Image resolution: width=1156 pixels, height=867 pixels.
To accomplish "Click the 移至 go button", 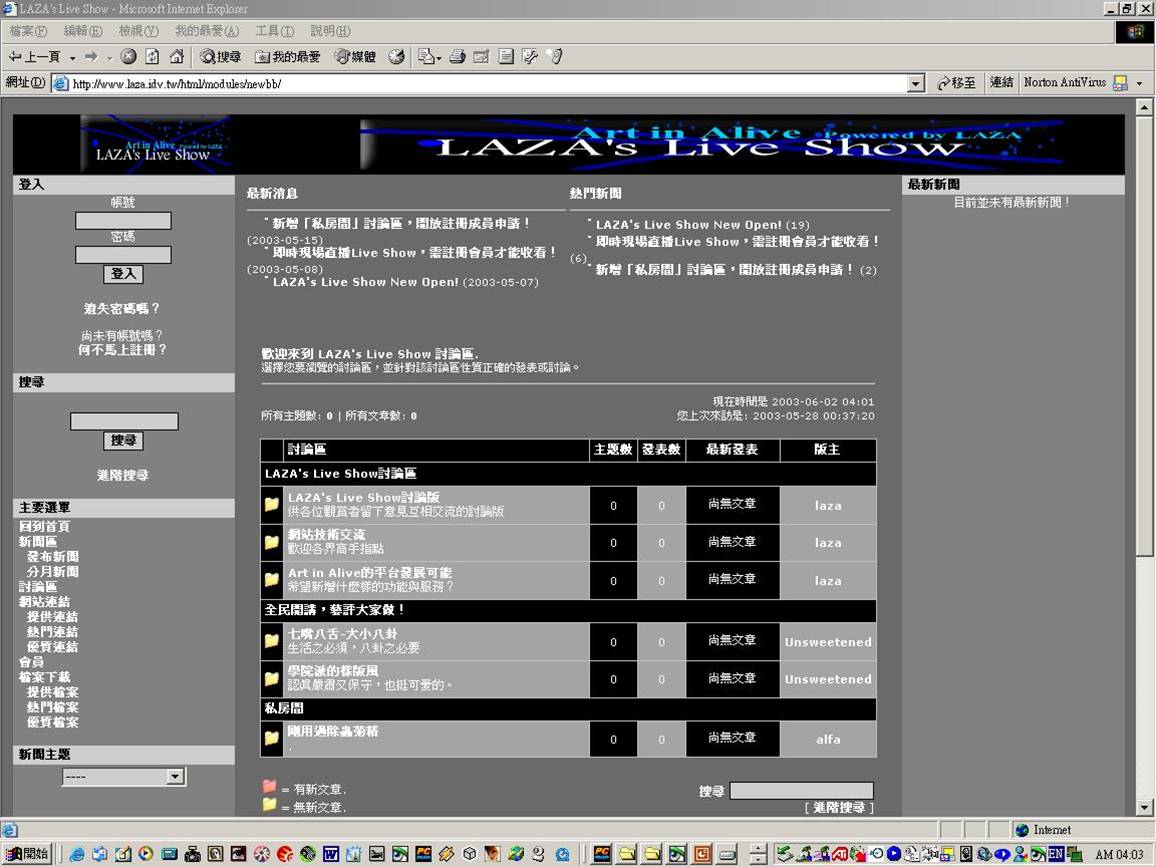I will [x=956, y=83].
